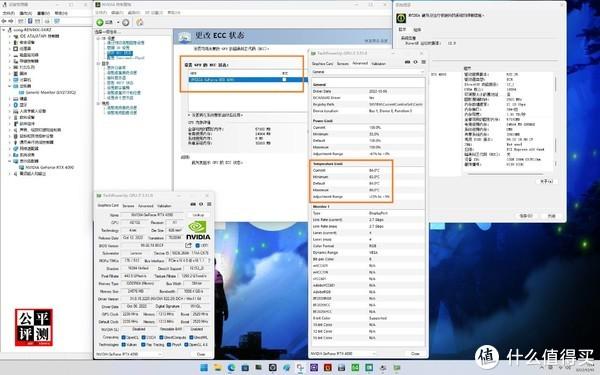Click the home icon in NVIDIA Control Panel toolbar
Viewport: 600px width, 375px height.
[x=140, y=22]
